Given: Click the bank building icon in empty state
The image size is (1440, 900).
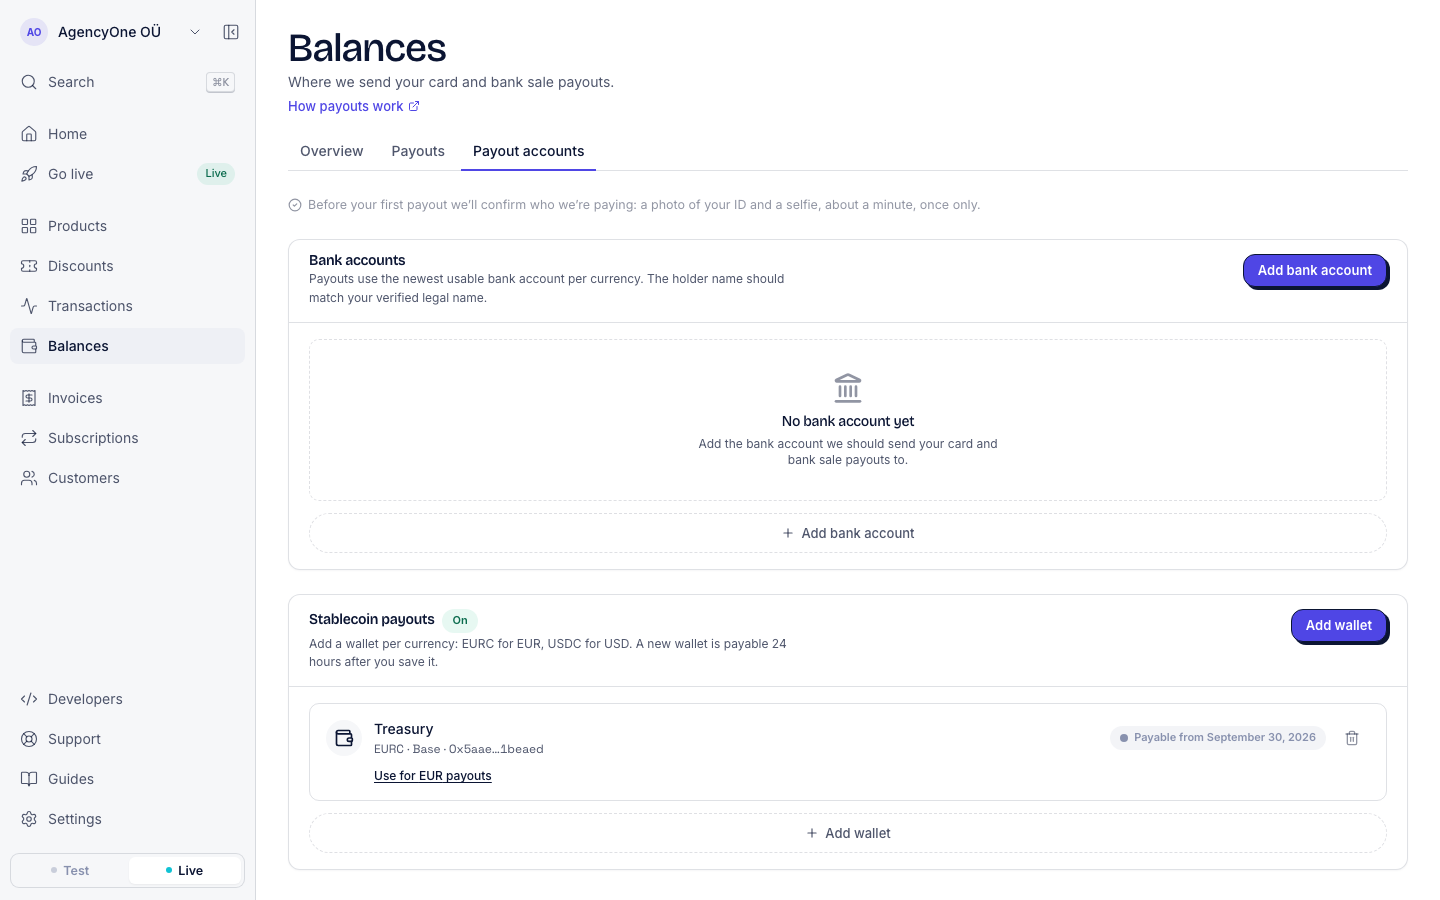Looking at the screenshot, I should click(848, 388).
